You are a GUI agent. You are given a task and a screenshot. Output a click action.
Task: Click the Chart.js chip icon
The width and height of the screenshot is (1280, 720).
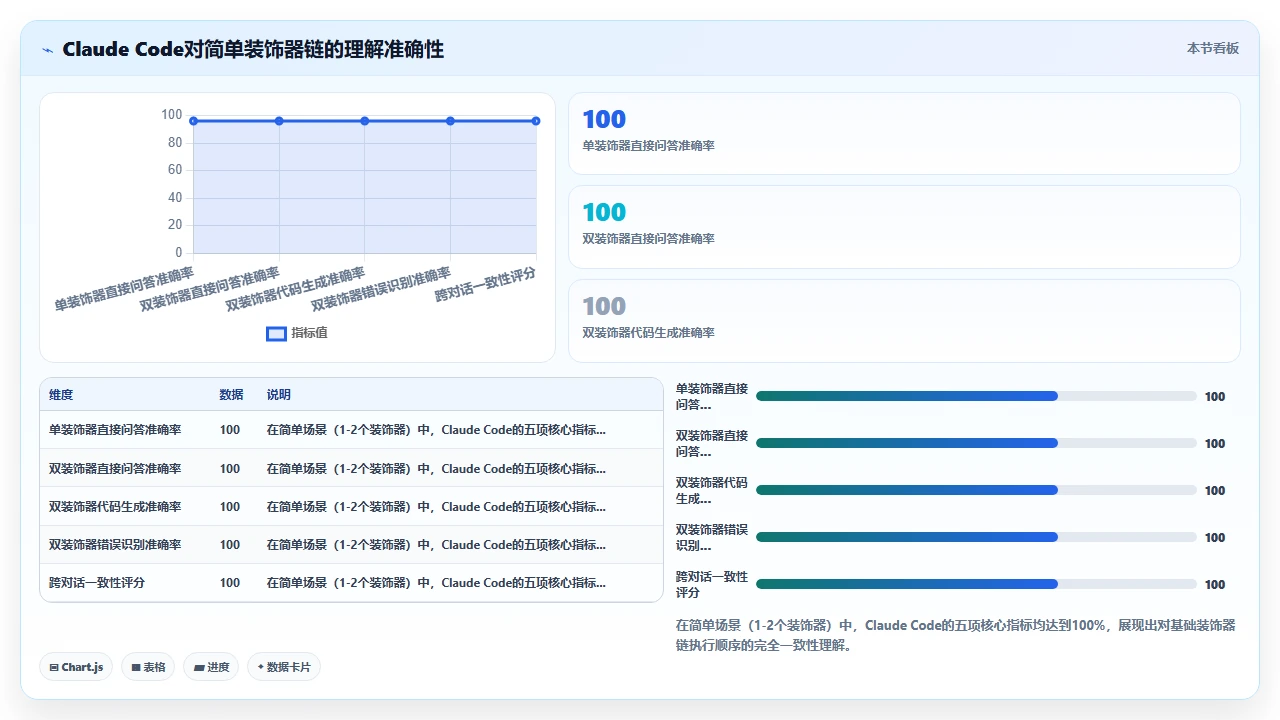click(x=53, y=667)
